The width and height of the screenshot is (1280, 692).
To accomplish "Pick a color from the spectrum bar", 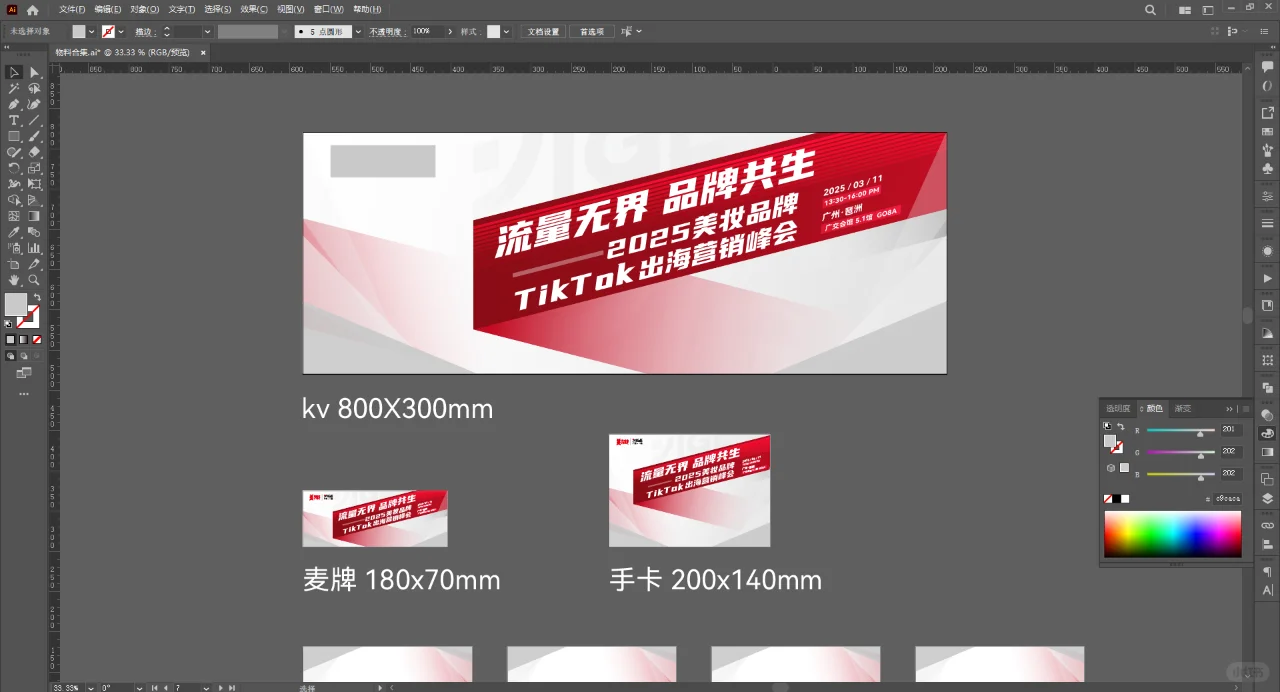I will tap(1172, 534).
